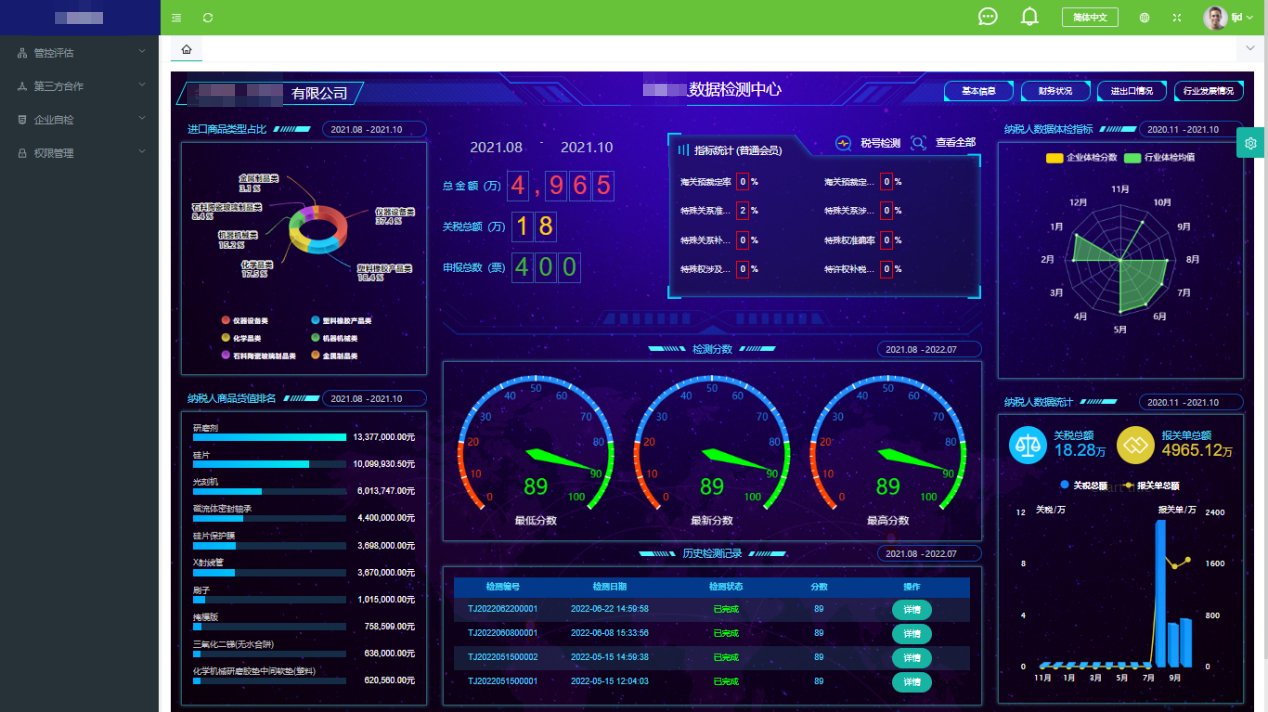Collapse the sidebar with the hamburger icon
This screenshot has width=1268, height=712.
176,18
